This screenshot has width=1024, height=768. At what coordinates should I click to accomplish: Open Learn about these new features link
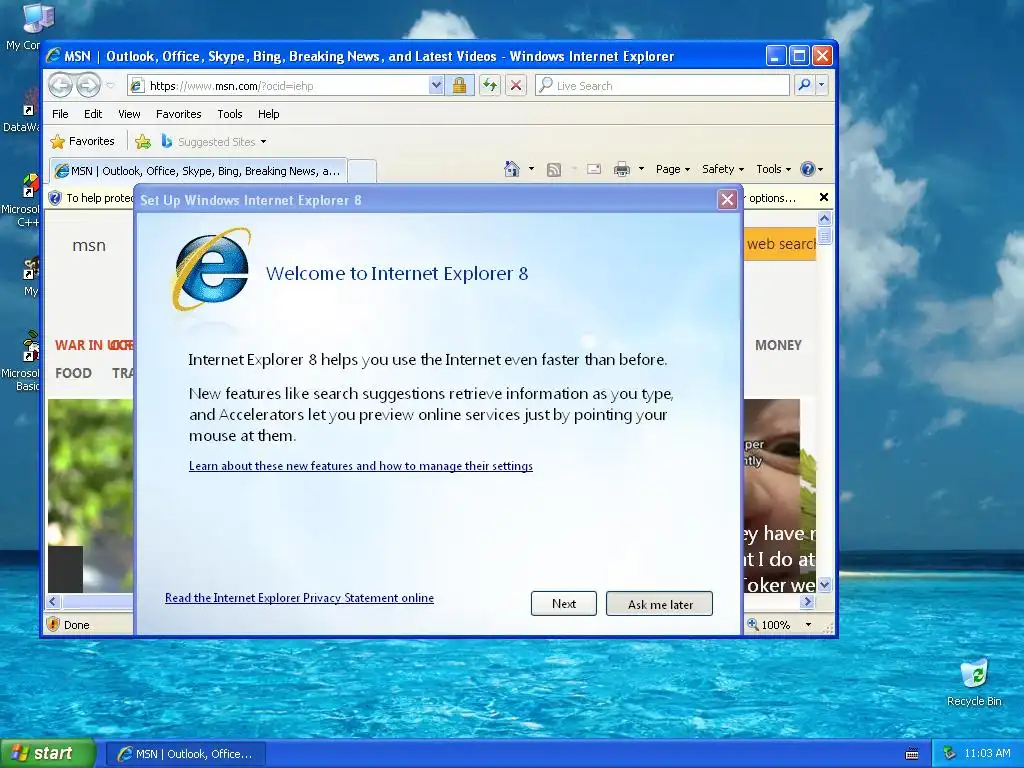pyautogui.click(x=360, y=466)
